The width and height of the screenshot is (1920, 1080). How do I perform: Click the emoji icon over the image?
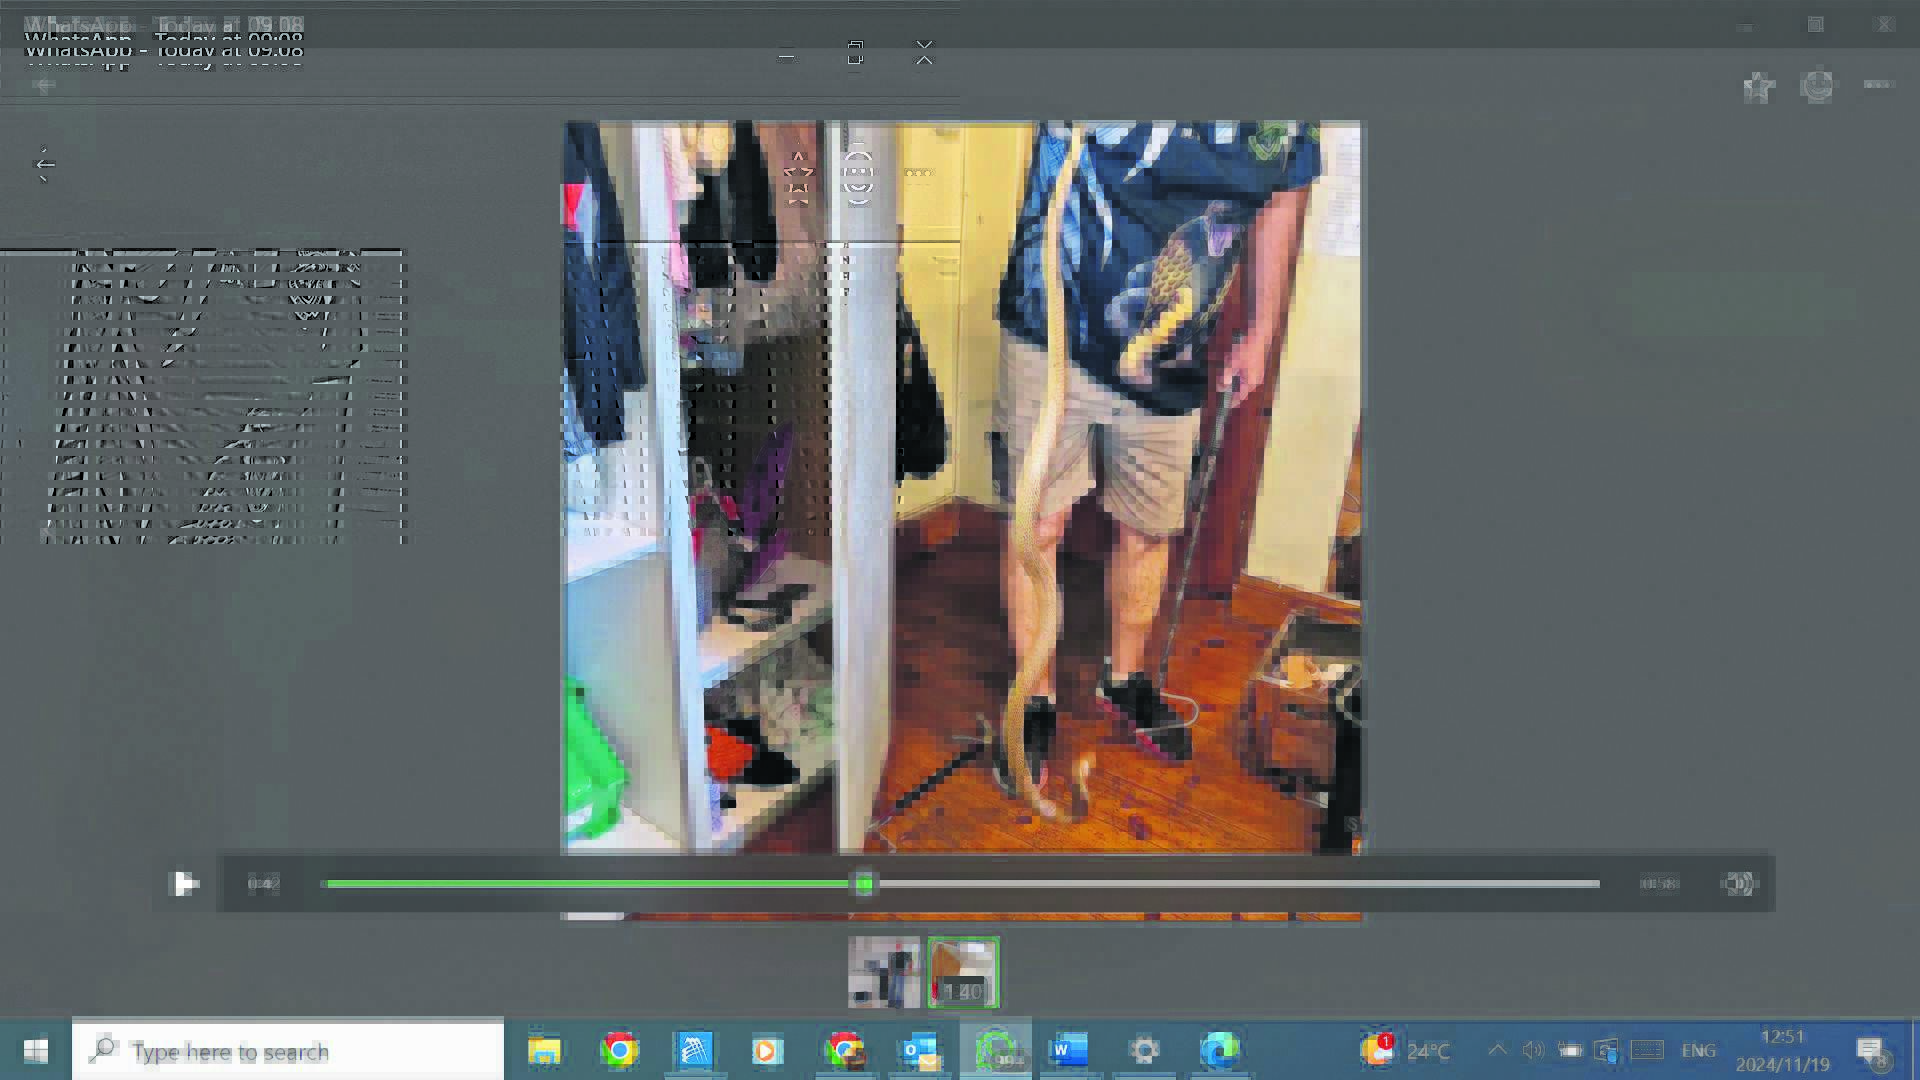click(x=857, y=177)
